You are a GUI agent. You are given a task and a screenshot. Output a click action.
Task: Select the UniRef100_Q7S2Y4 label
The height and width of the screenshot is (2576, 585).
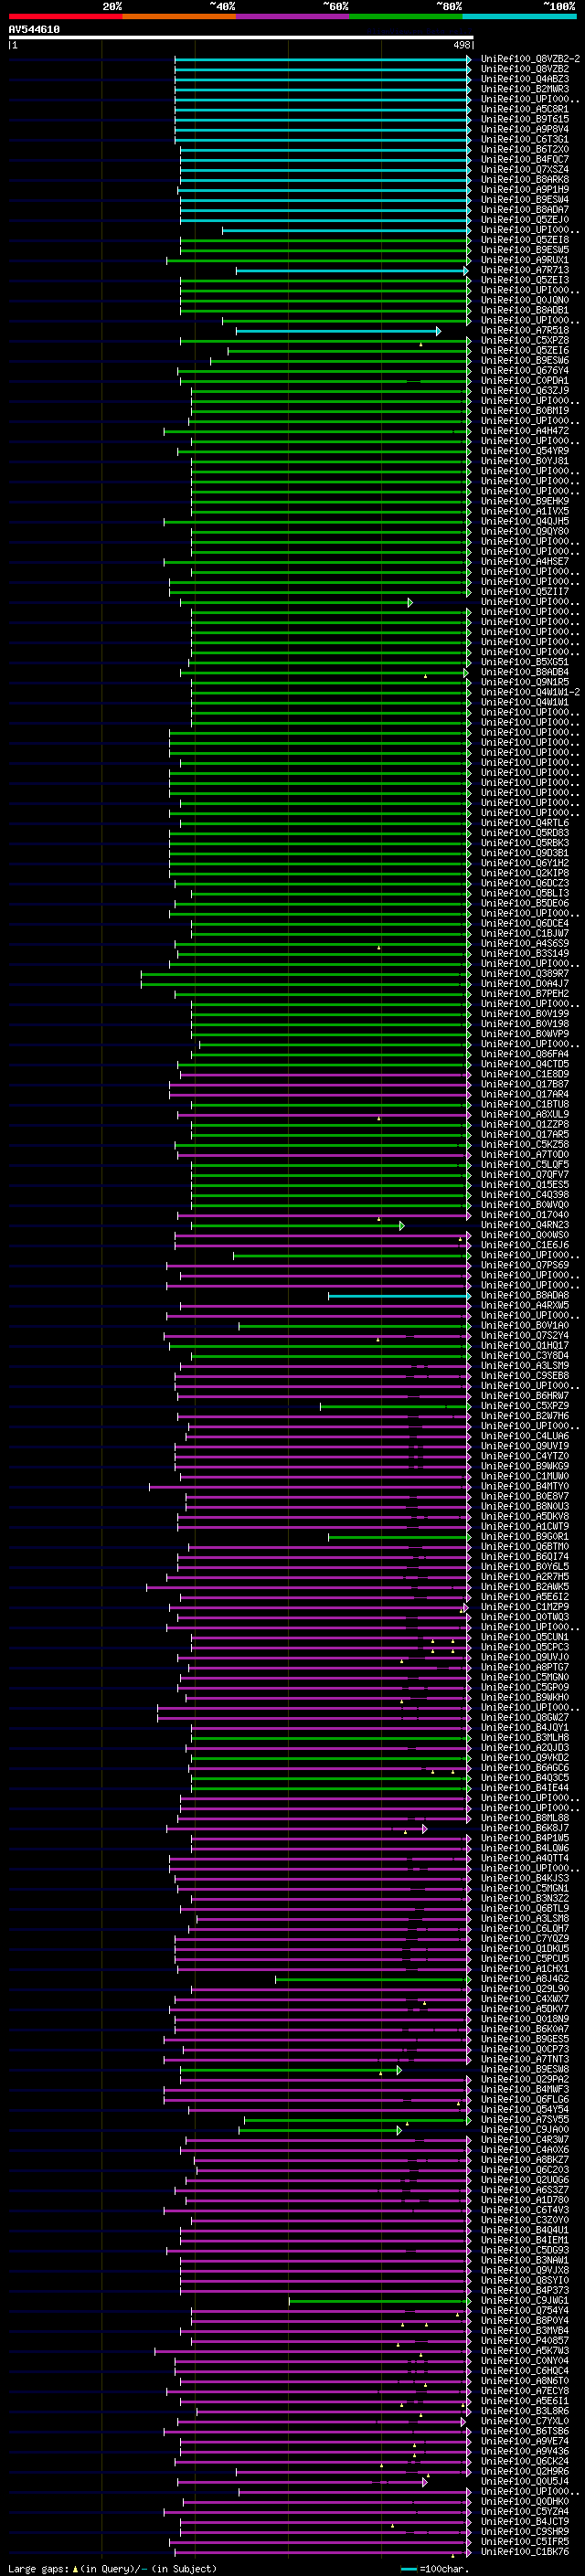(525, 1336)
